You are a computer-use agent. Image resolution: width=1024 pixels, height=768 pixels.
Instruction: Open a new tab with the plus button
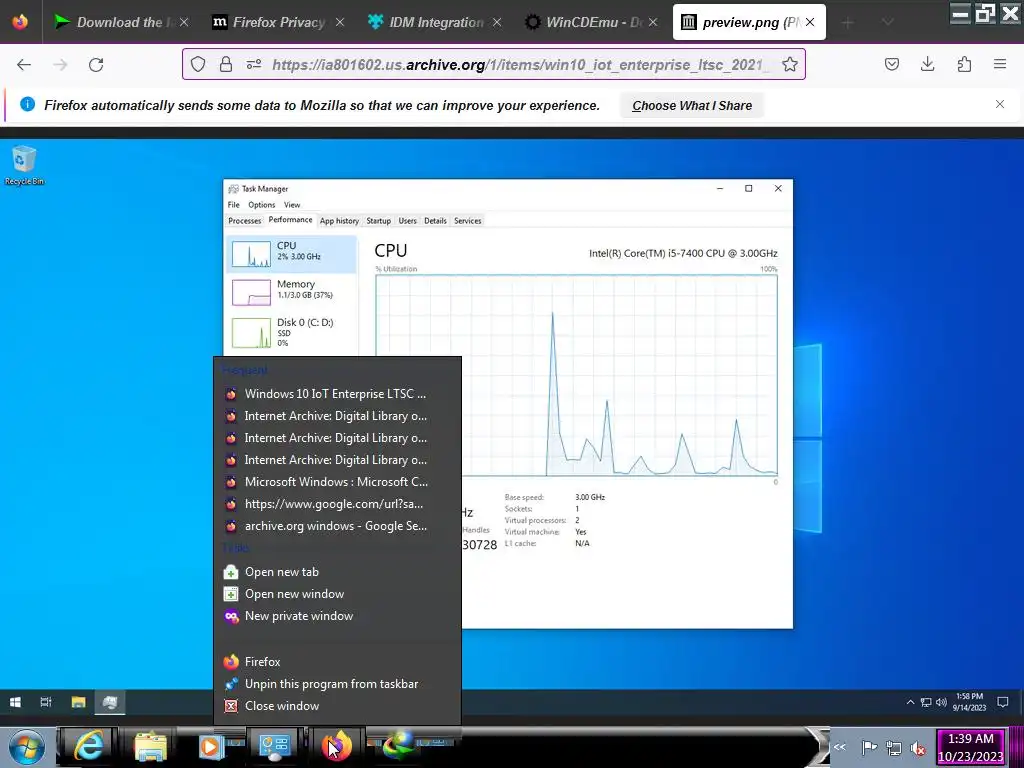tap(848, 22)
